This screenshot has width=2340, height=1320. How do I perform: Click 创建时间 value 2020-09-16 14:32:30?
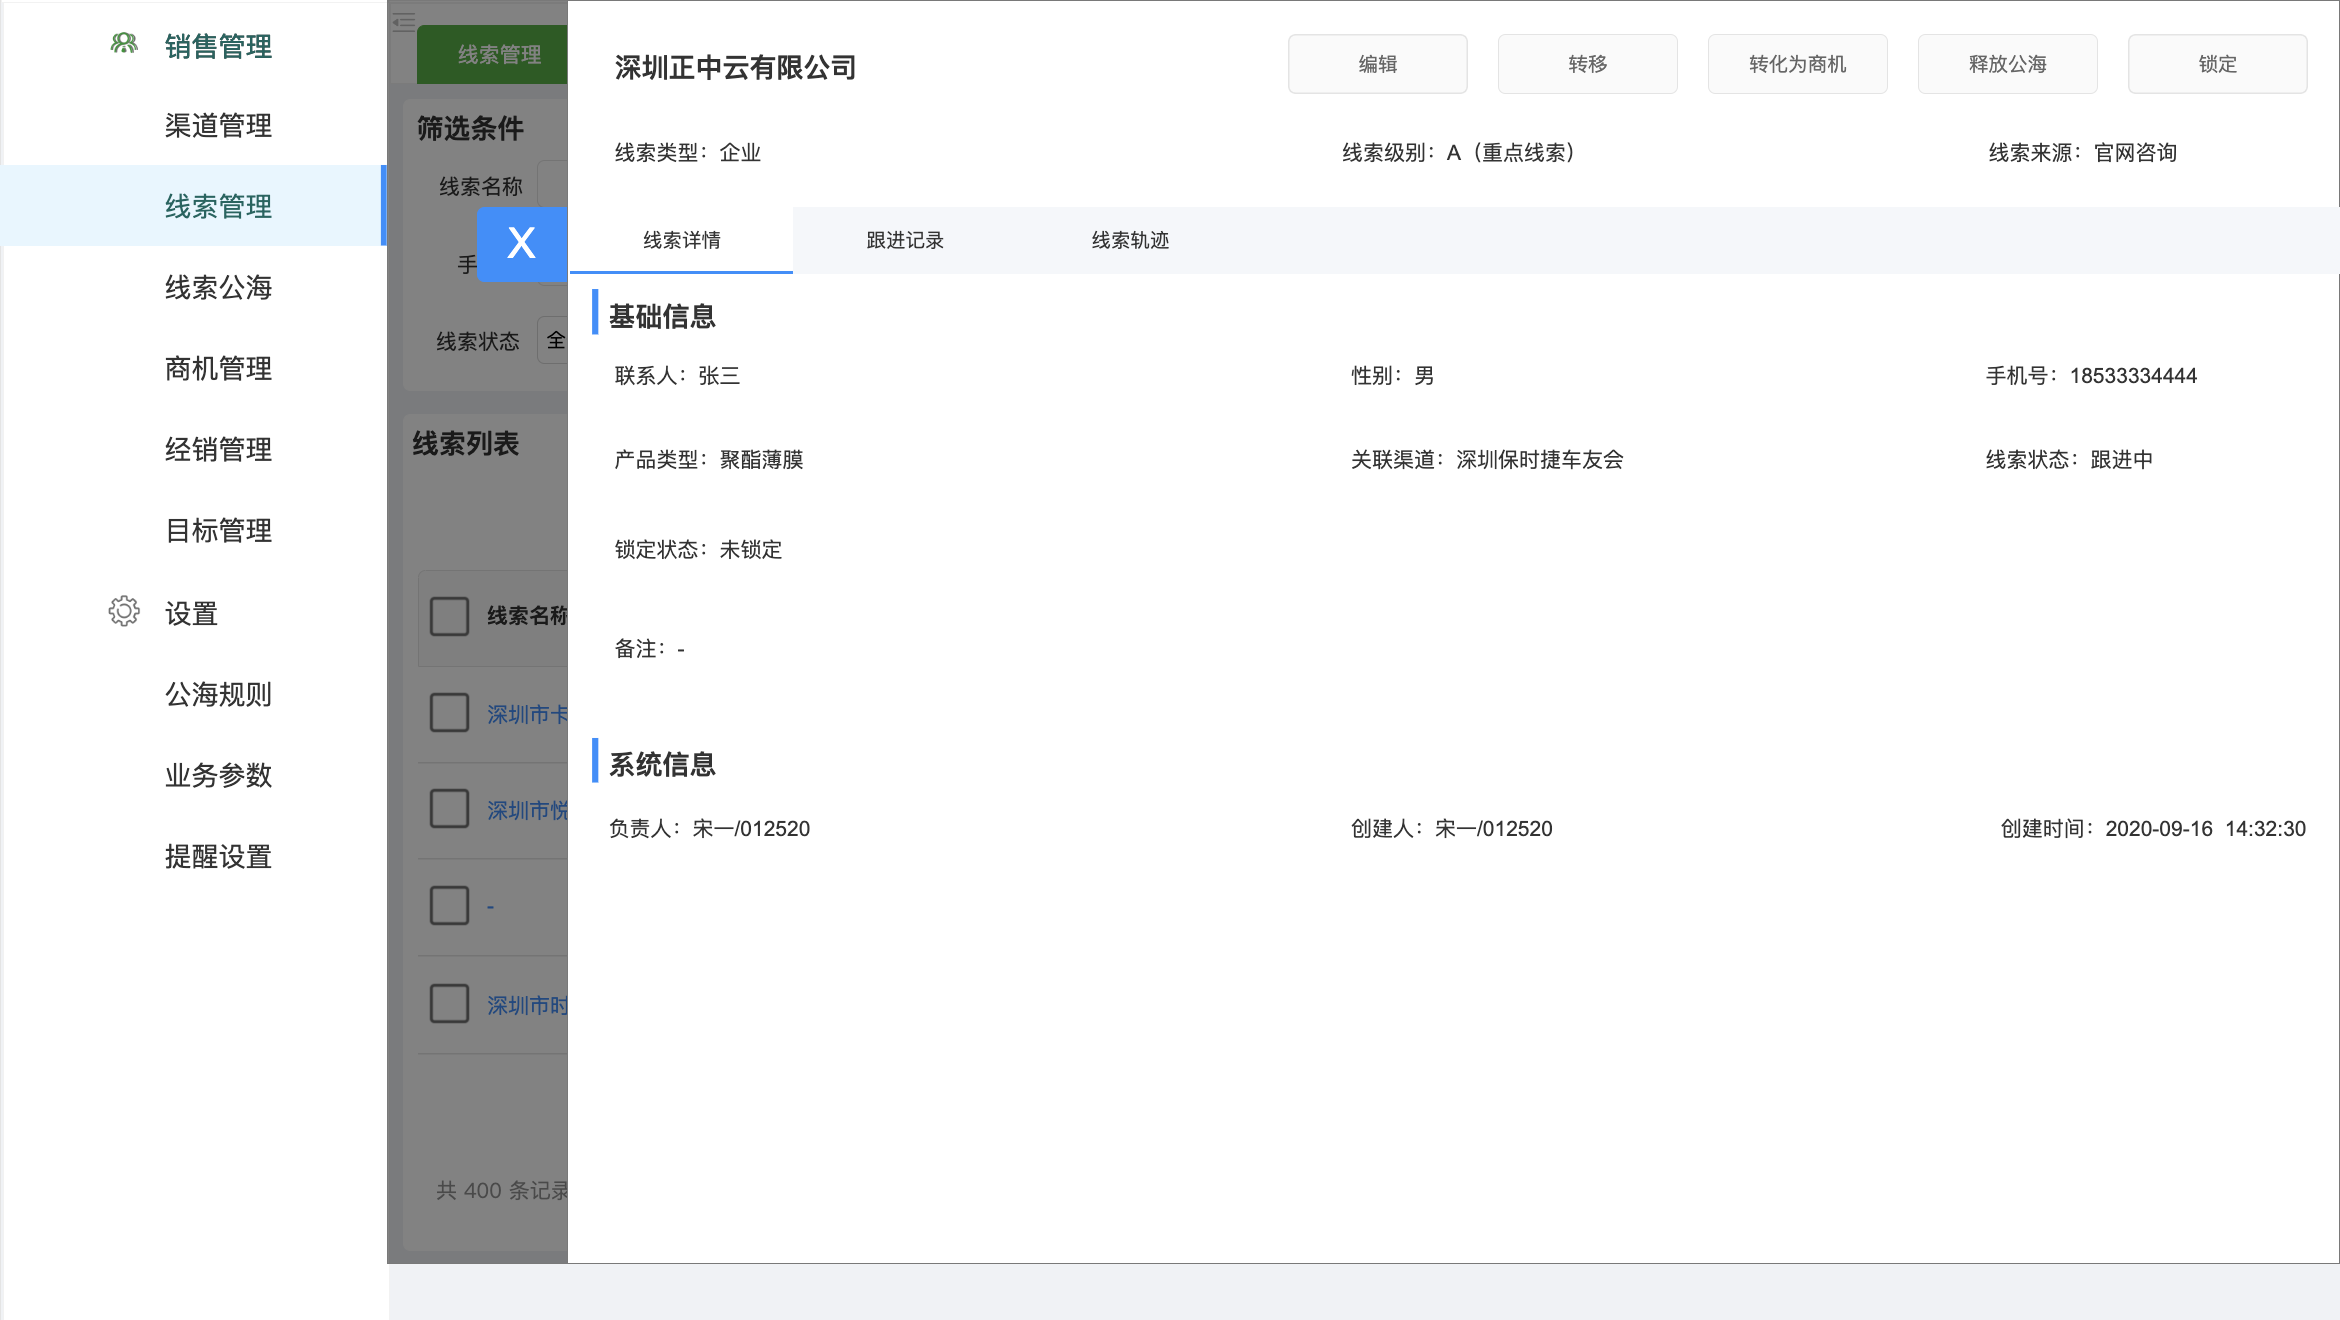pos(2205,829)
